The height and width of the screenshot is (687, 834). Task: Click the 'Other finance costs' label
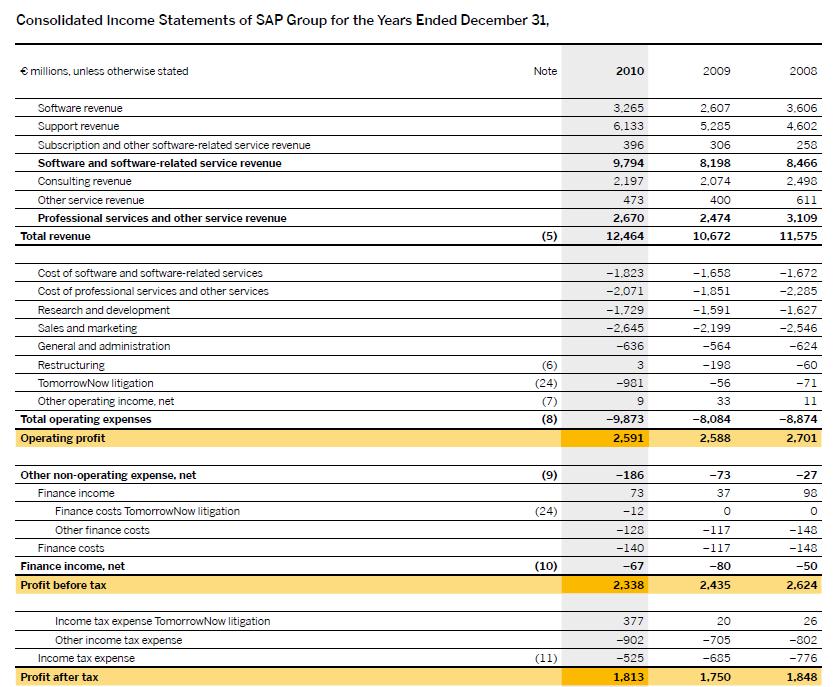coord(102,530)
